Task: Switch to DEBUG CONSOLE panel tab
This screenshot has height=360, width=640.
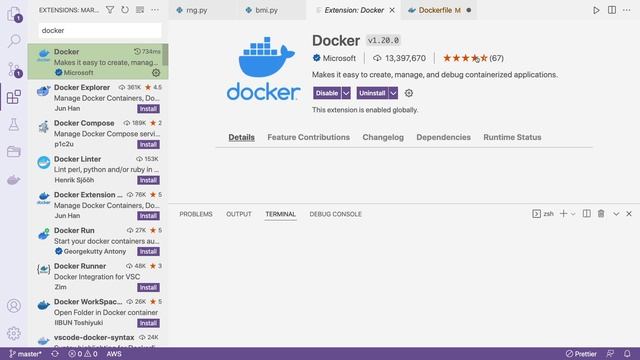Action: click(x=336, y=214)
